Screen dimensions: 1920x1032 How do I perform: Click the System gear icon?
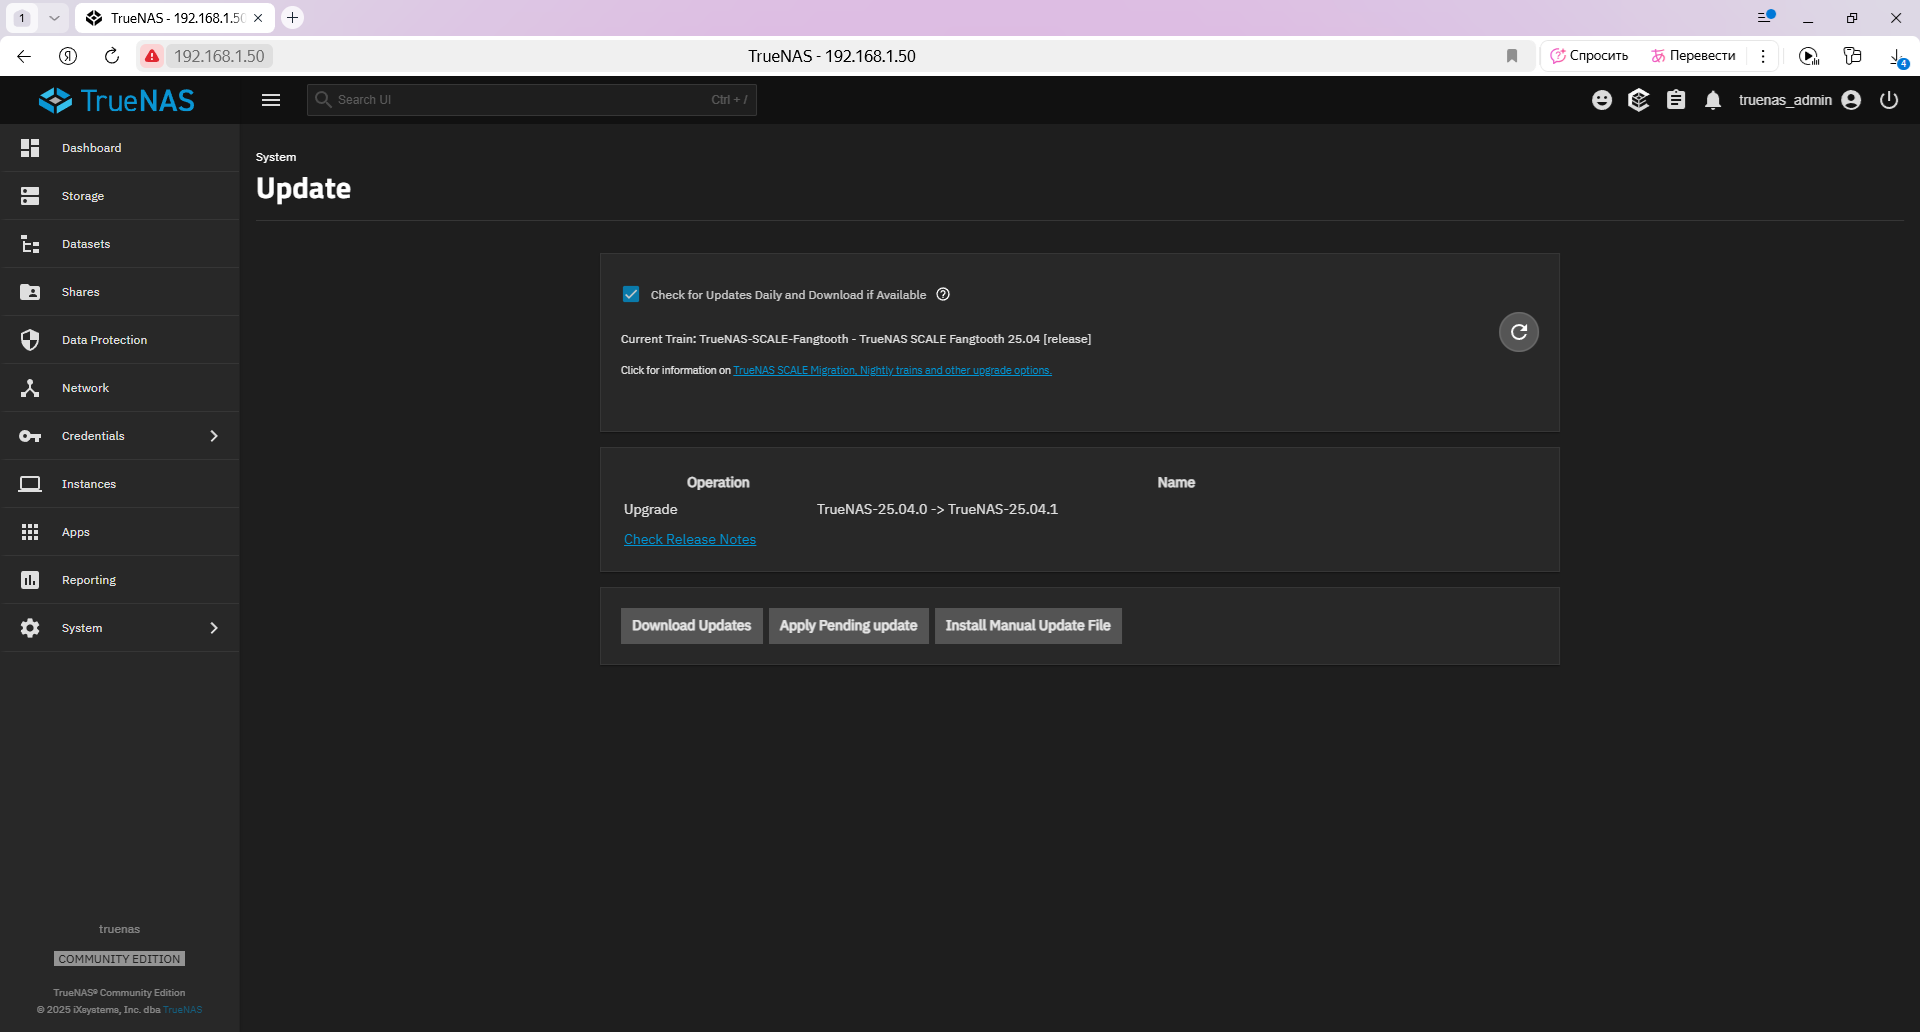30,628
